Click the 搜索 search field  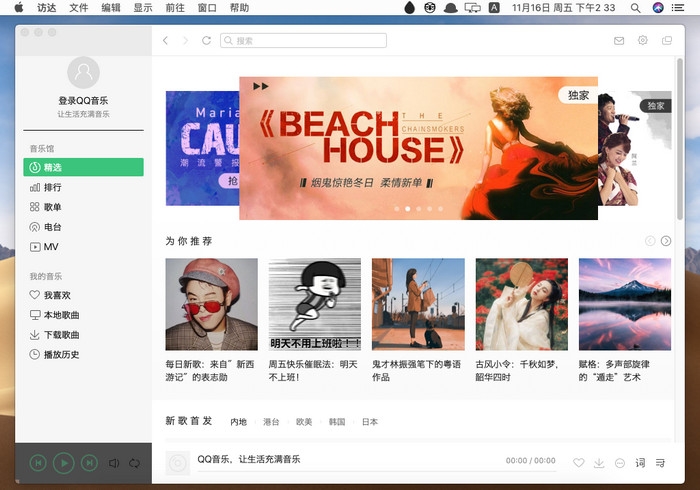click(304, 41)
